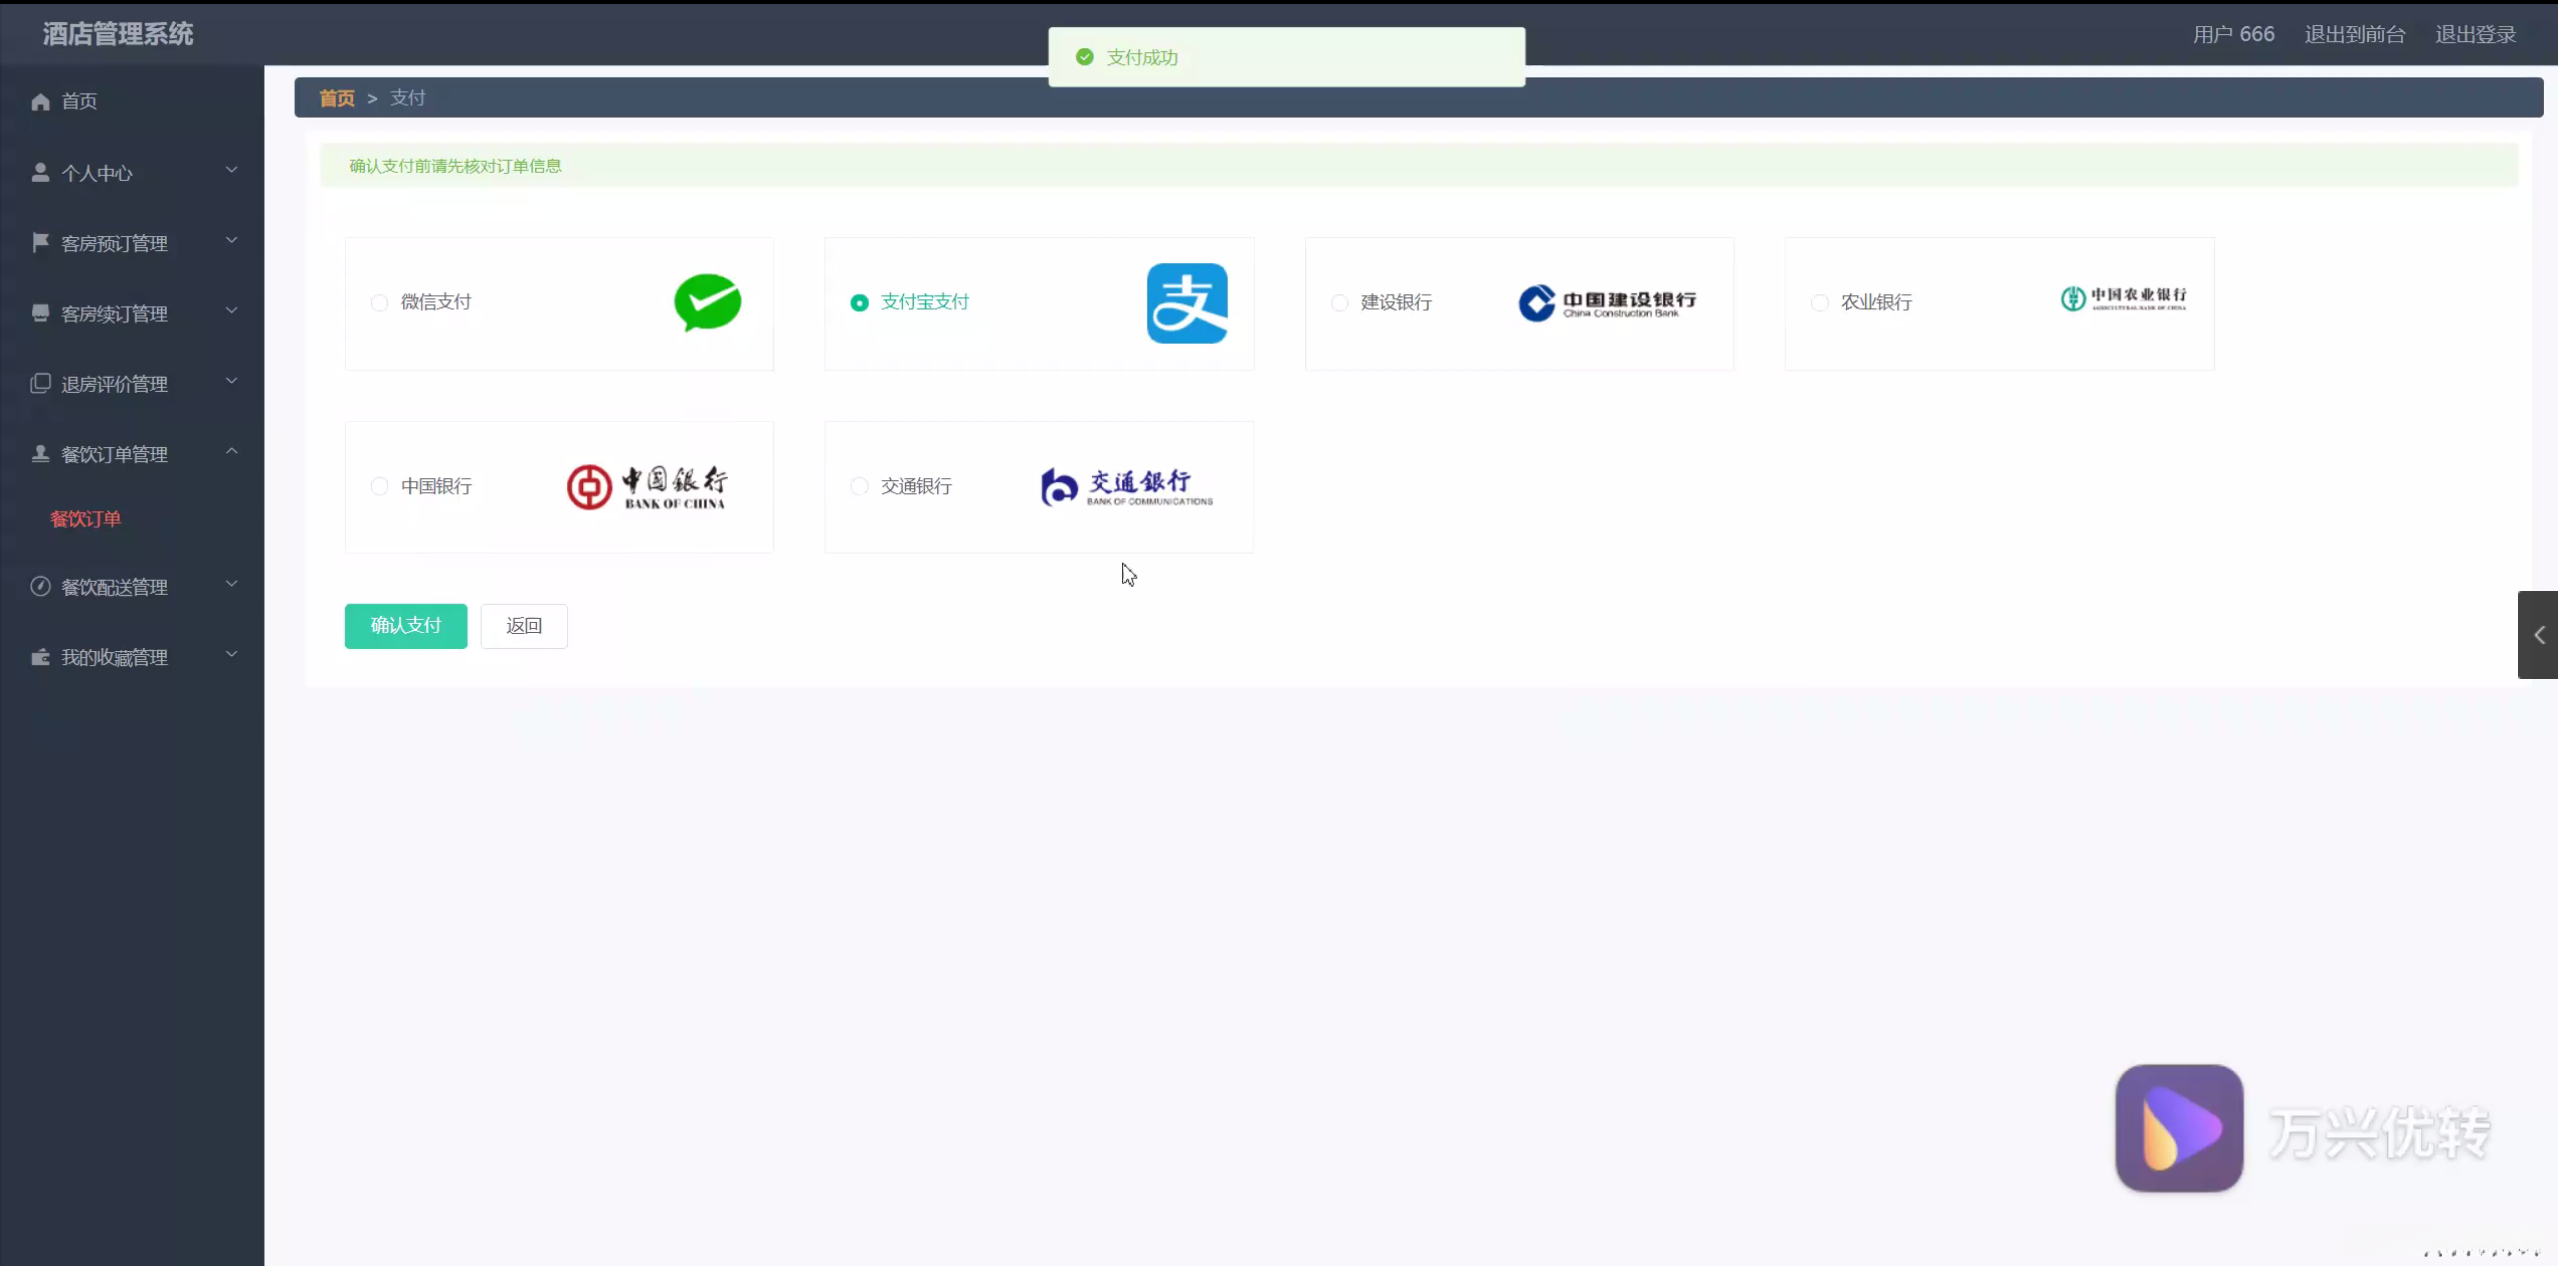This screenshot has height=1266, width=2558.
Task: Click the Bank of Communications logo
Action: point(1126,487)
